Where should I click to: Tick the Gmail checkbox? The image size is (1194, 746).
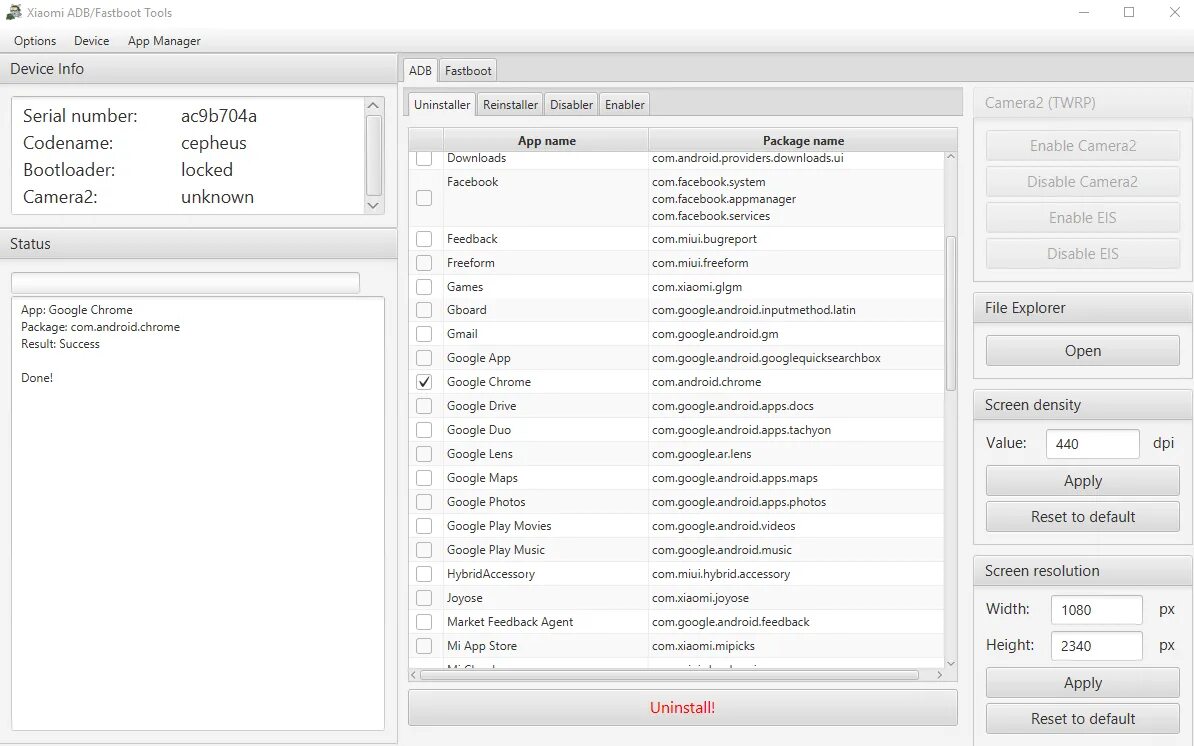(x=424, y=334)
